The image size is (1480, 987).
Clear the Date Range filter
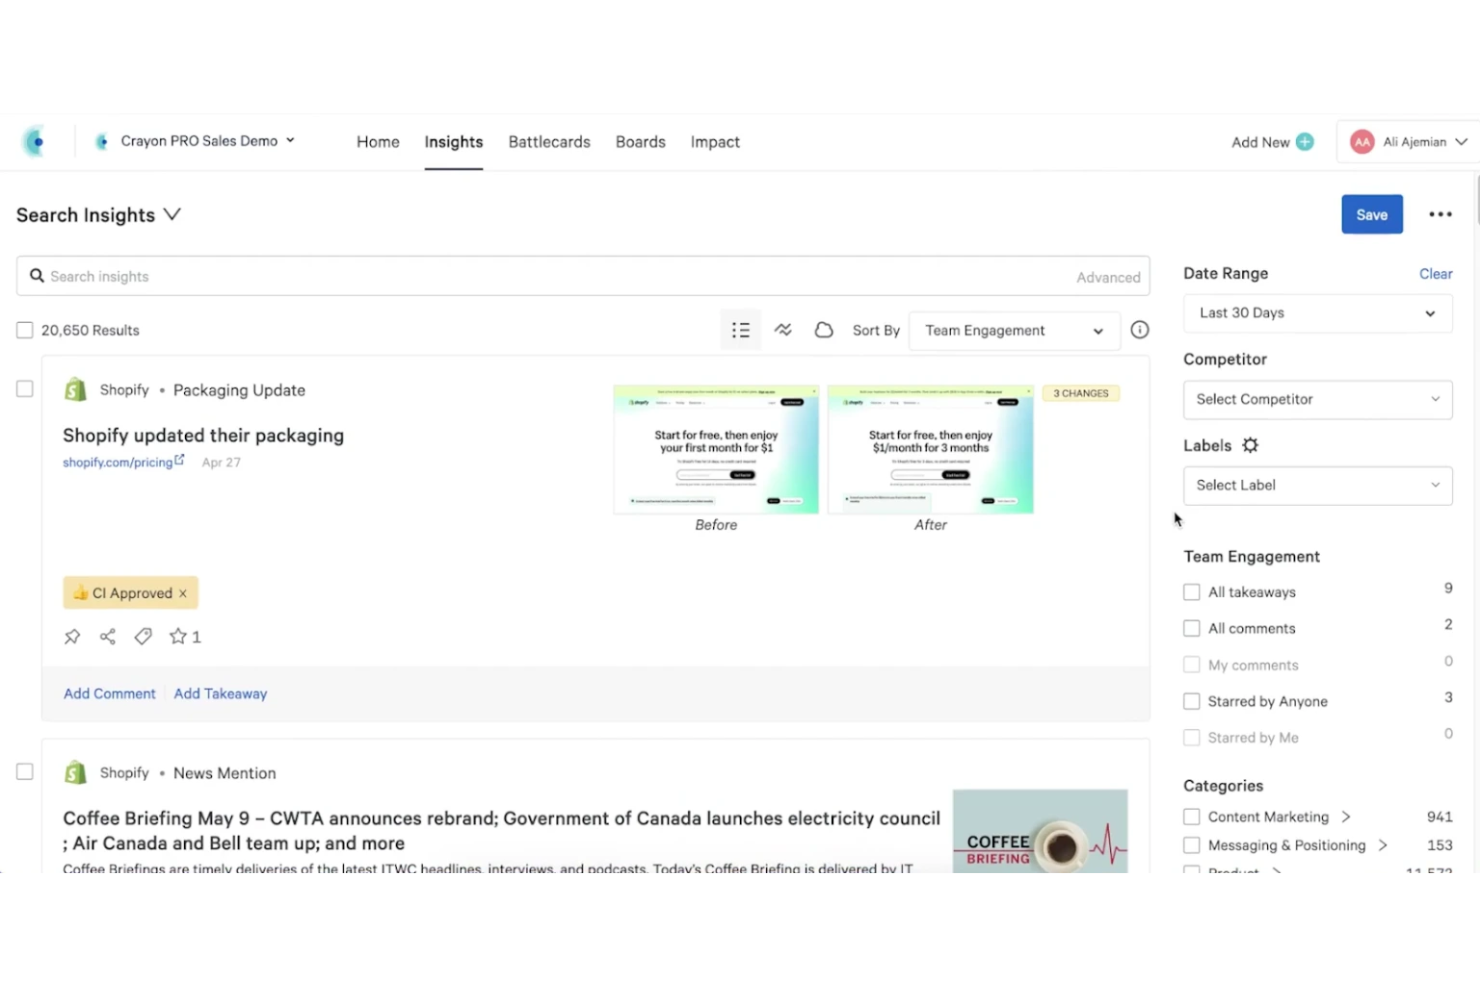coord(1435,274)
